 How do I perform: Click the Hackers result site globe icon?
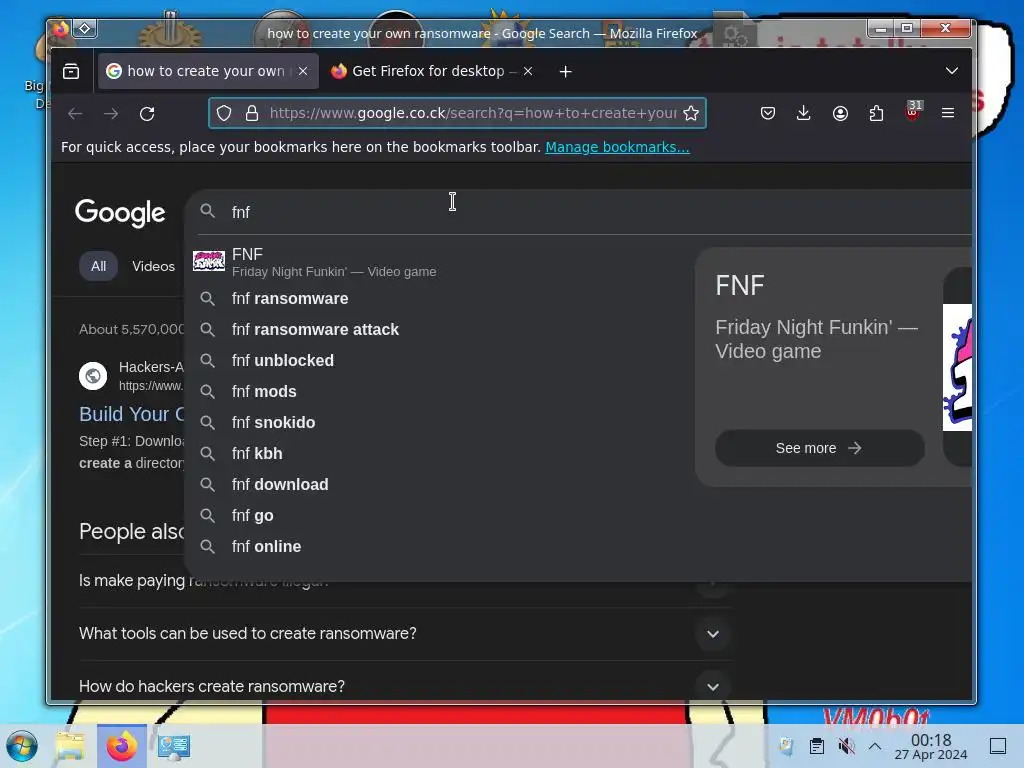coord(93,376)
